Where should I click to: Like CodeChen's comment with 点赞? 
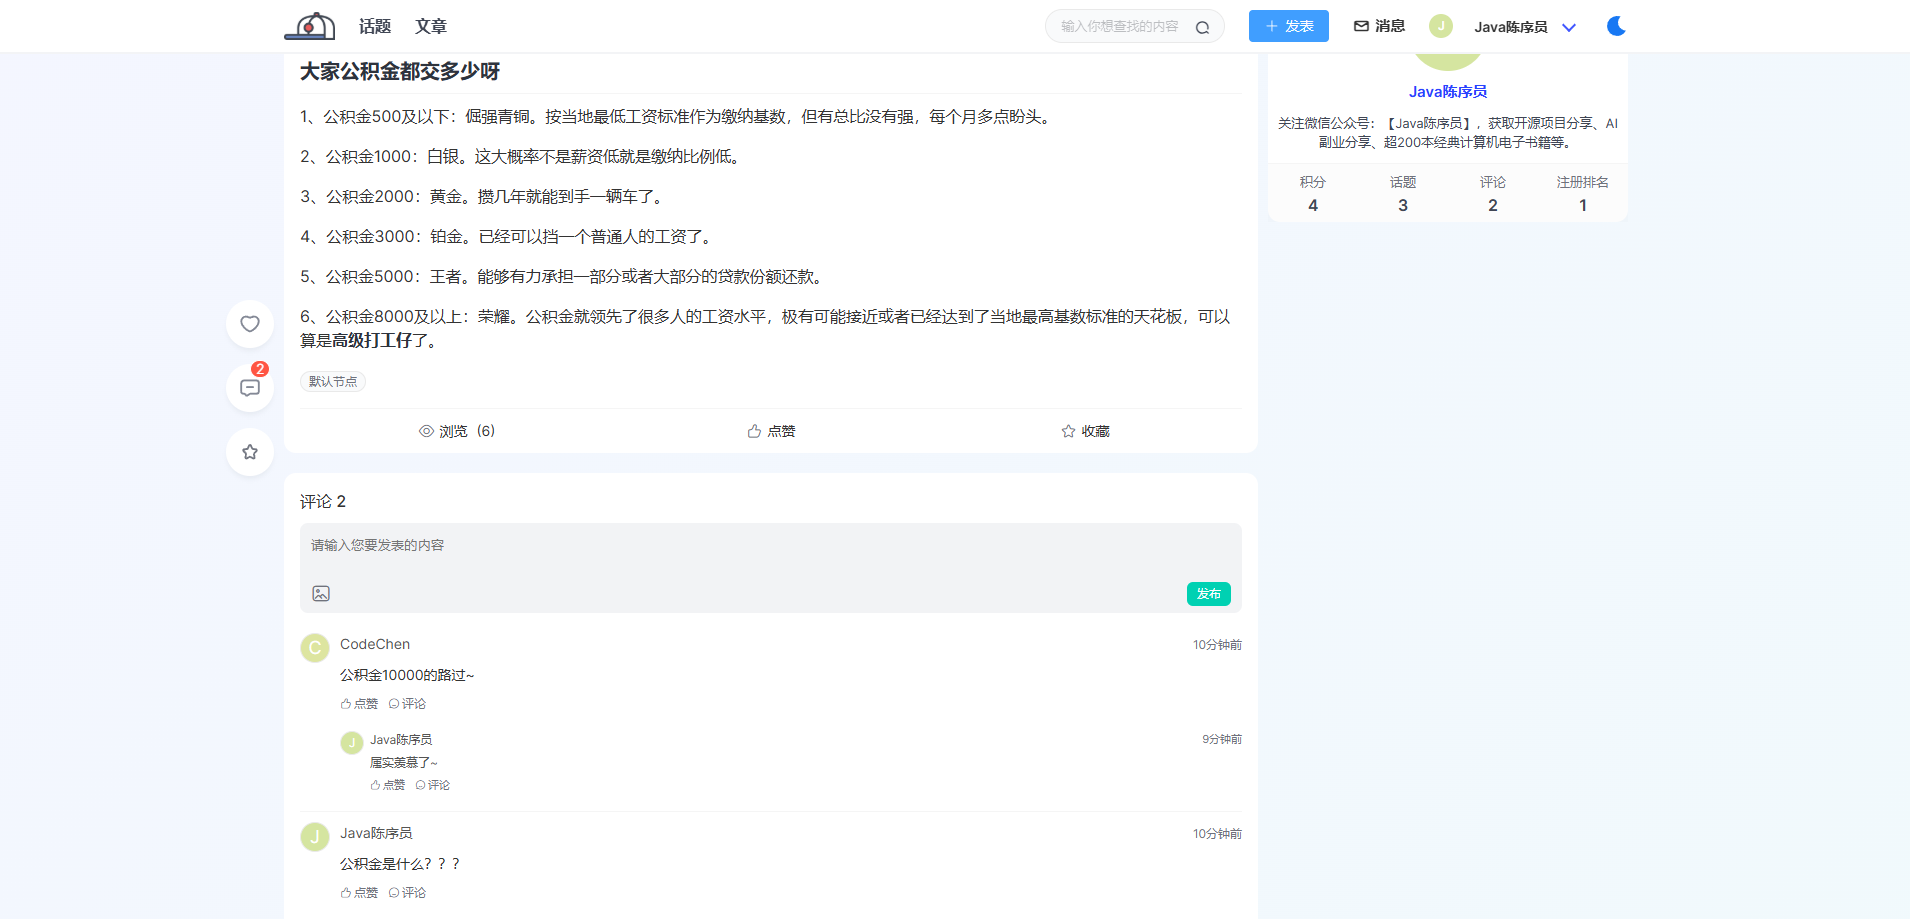359,704
